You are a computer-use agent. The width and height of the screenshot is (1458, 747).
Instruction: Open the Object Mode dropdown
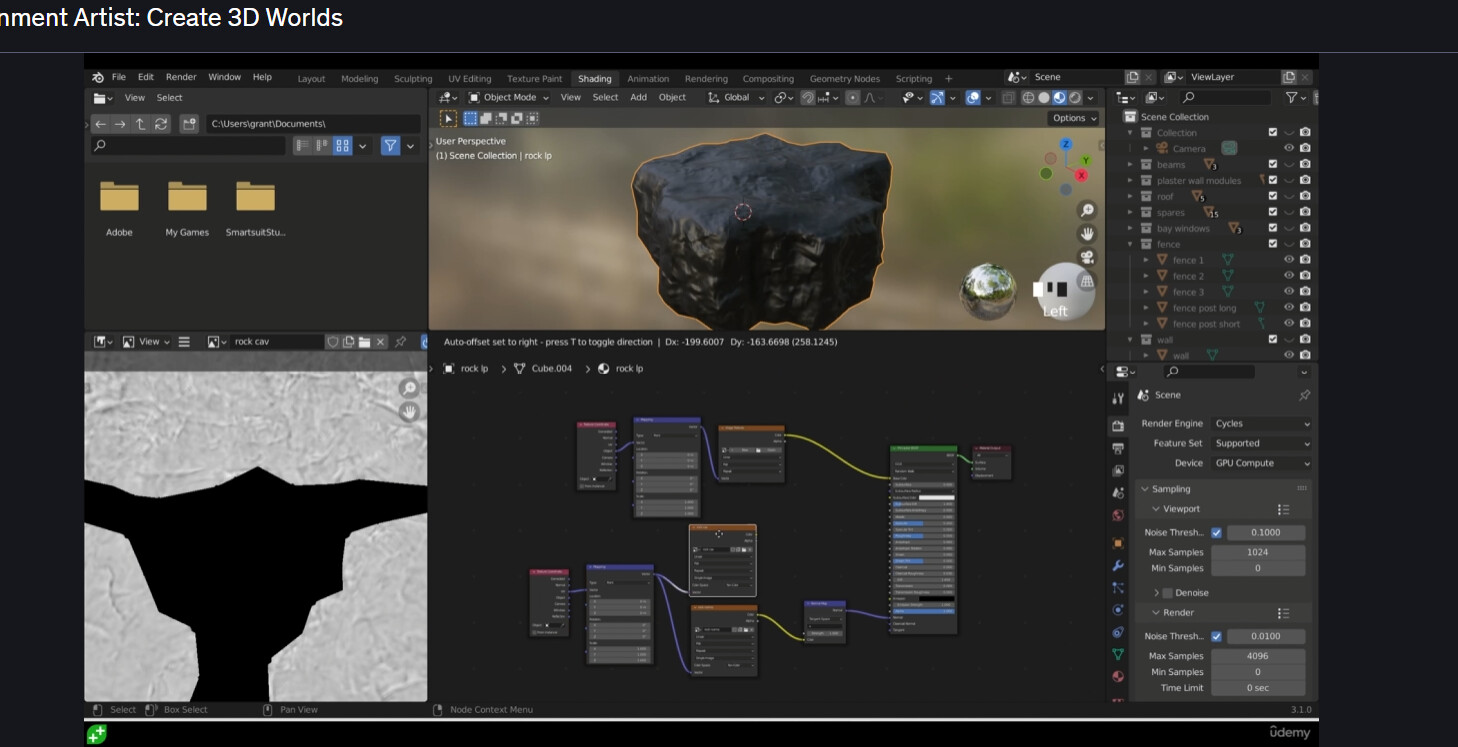point(509,97)
